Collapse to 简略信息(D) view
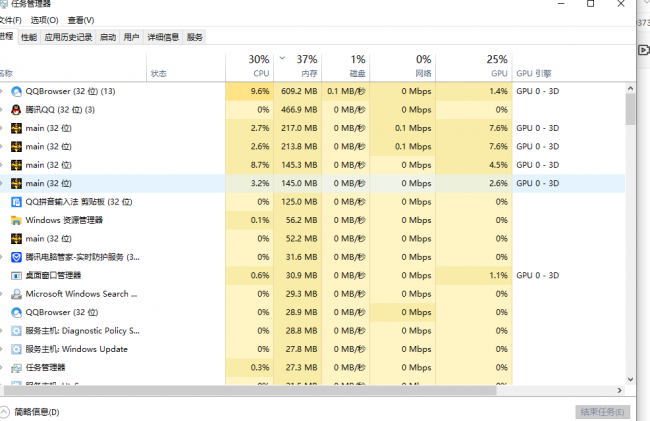Screen dimensions: 650x421 (31, 412)
